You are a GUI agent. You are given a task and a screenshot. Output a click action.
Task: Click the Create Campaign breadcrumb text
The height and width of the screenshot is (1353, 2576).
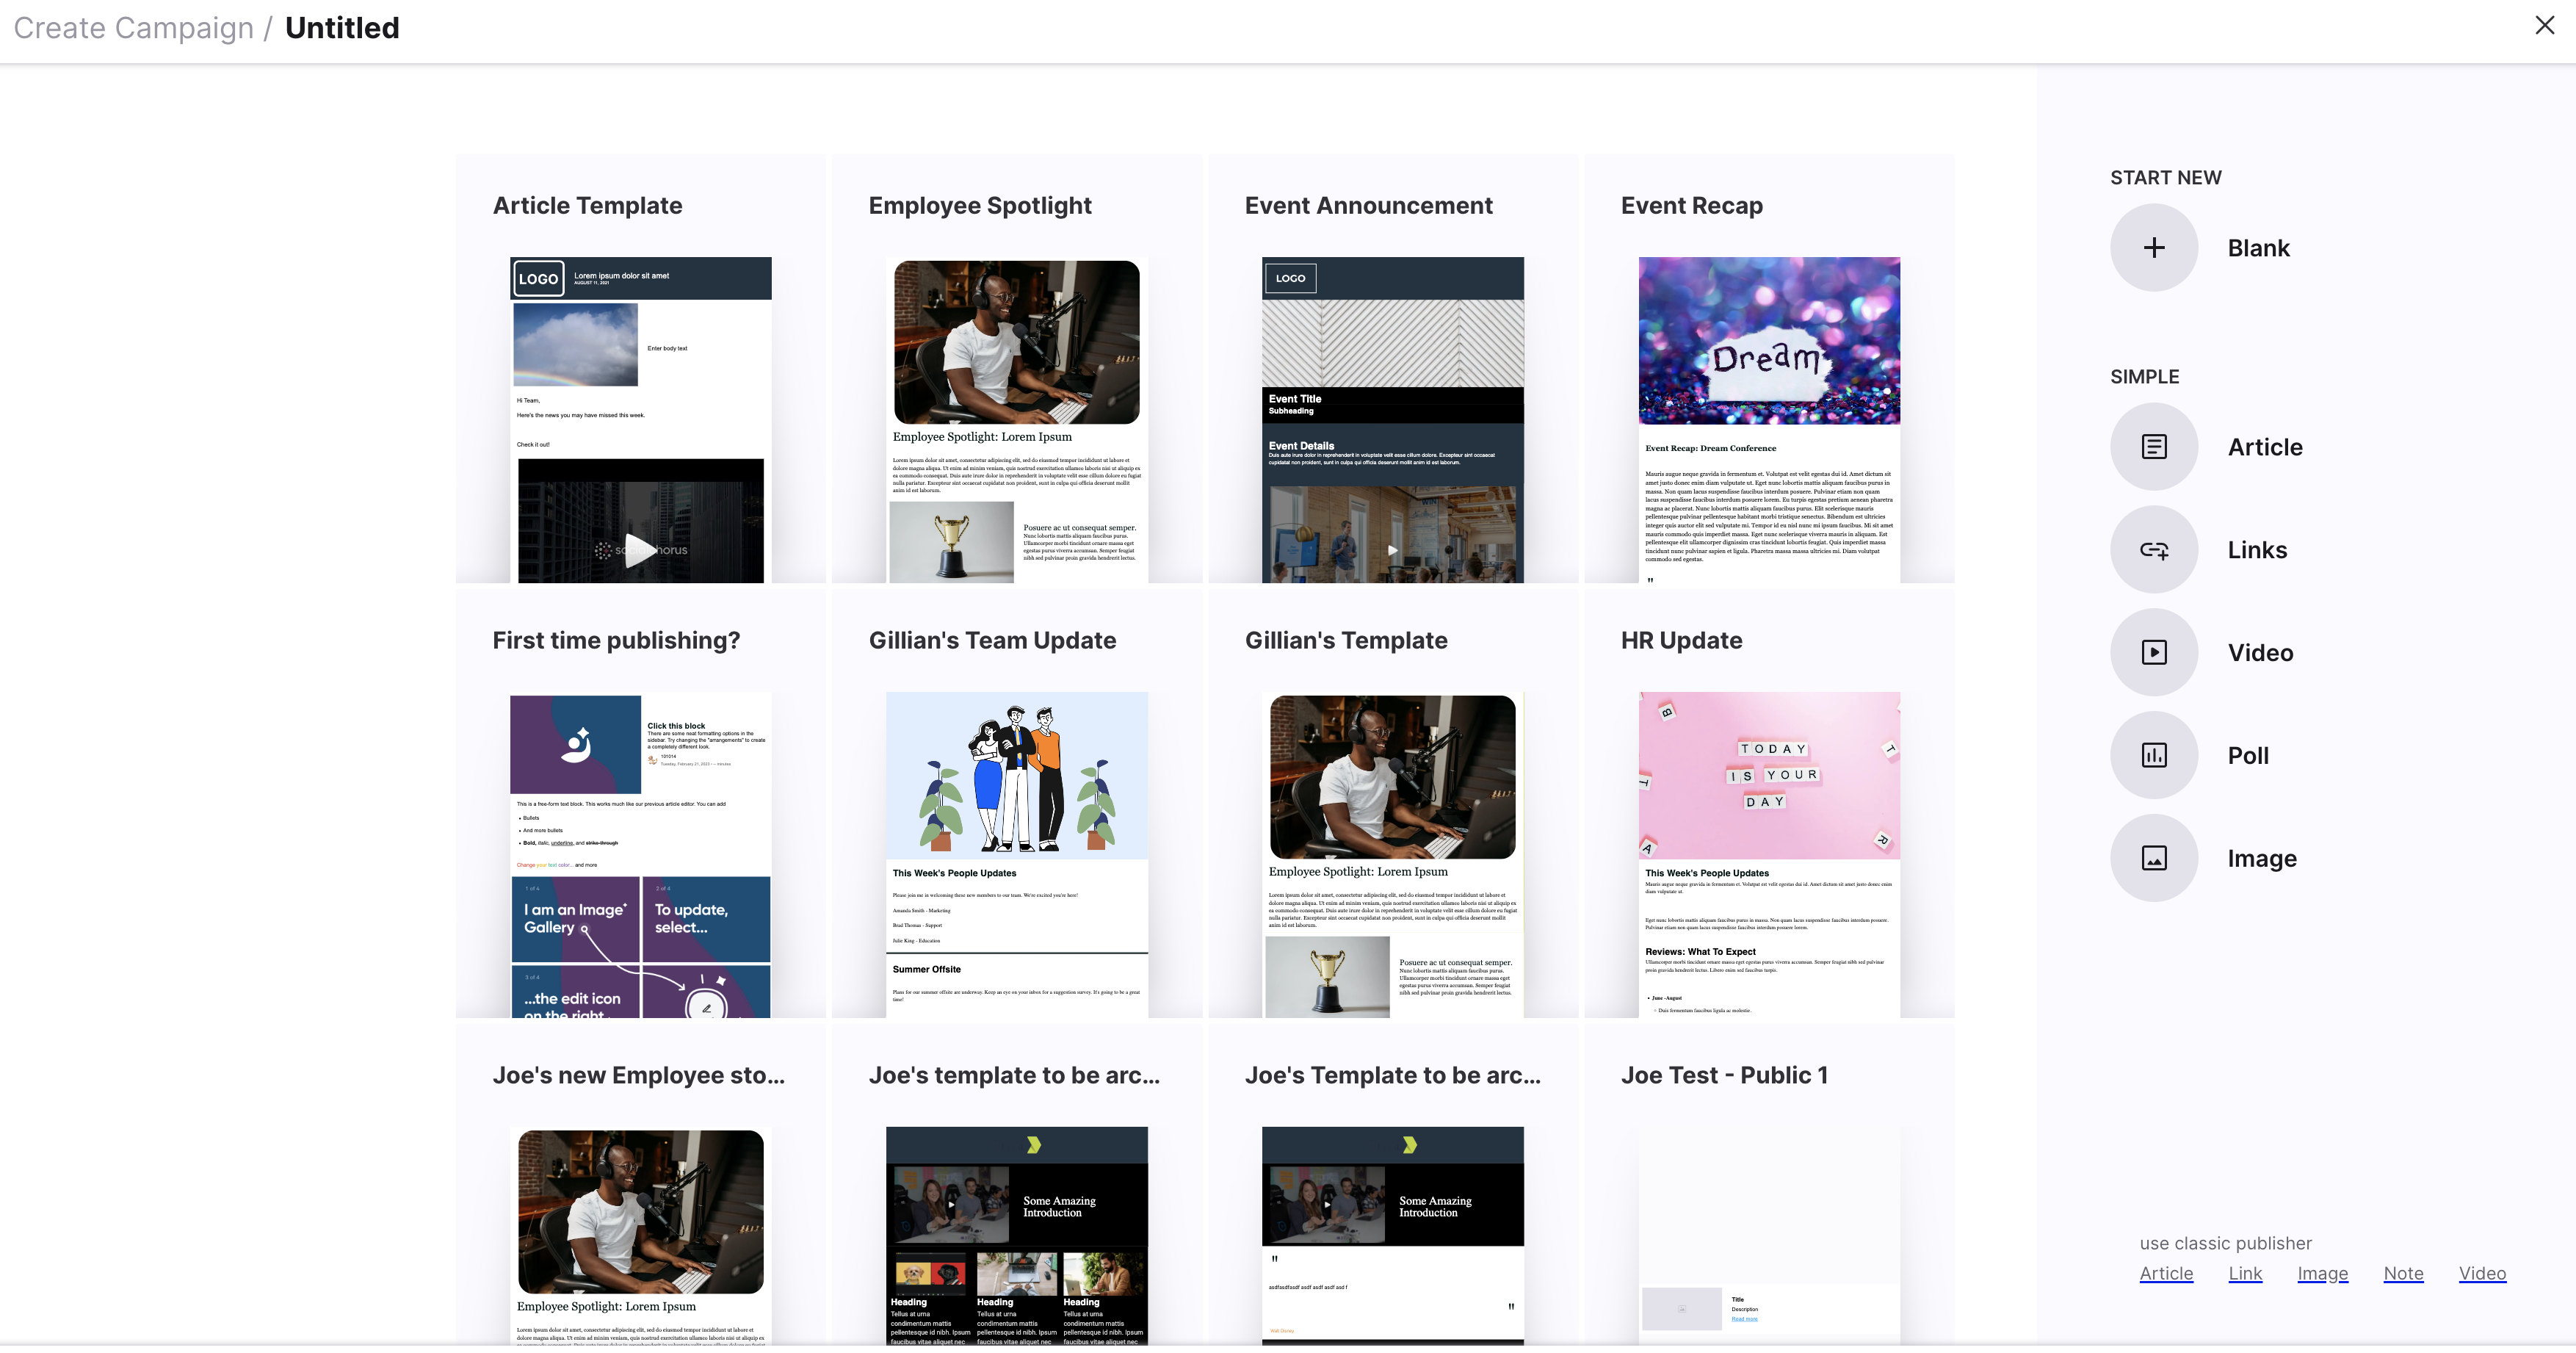[x=133, y=27]
